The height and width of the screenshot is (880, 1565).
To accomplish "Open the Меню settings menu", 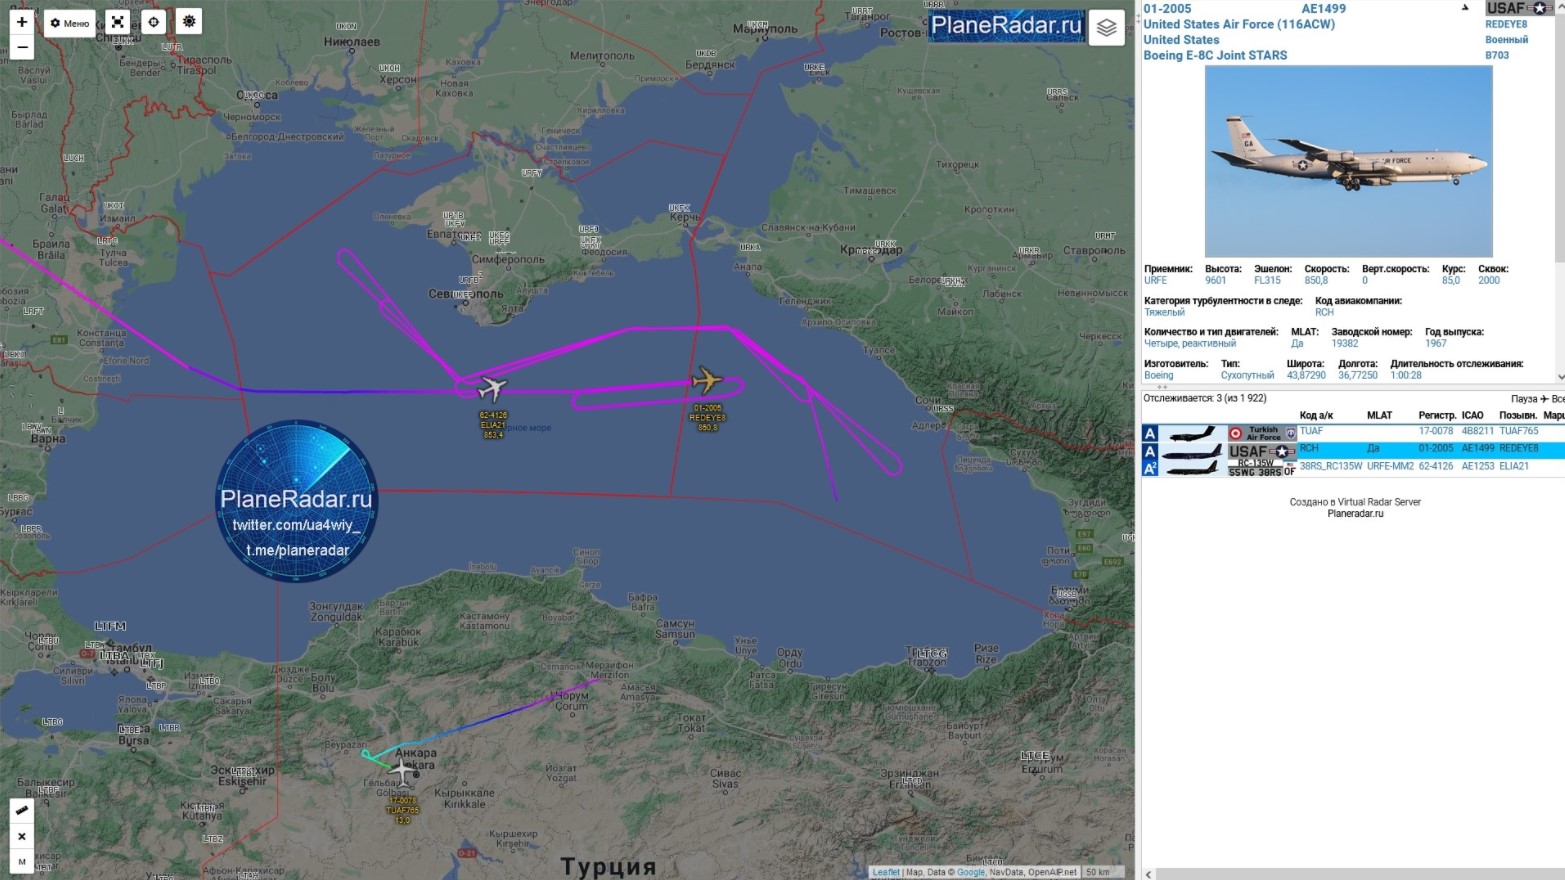I will click(x=70, y=23).
